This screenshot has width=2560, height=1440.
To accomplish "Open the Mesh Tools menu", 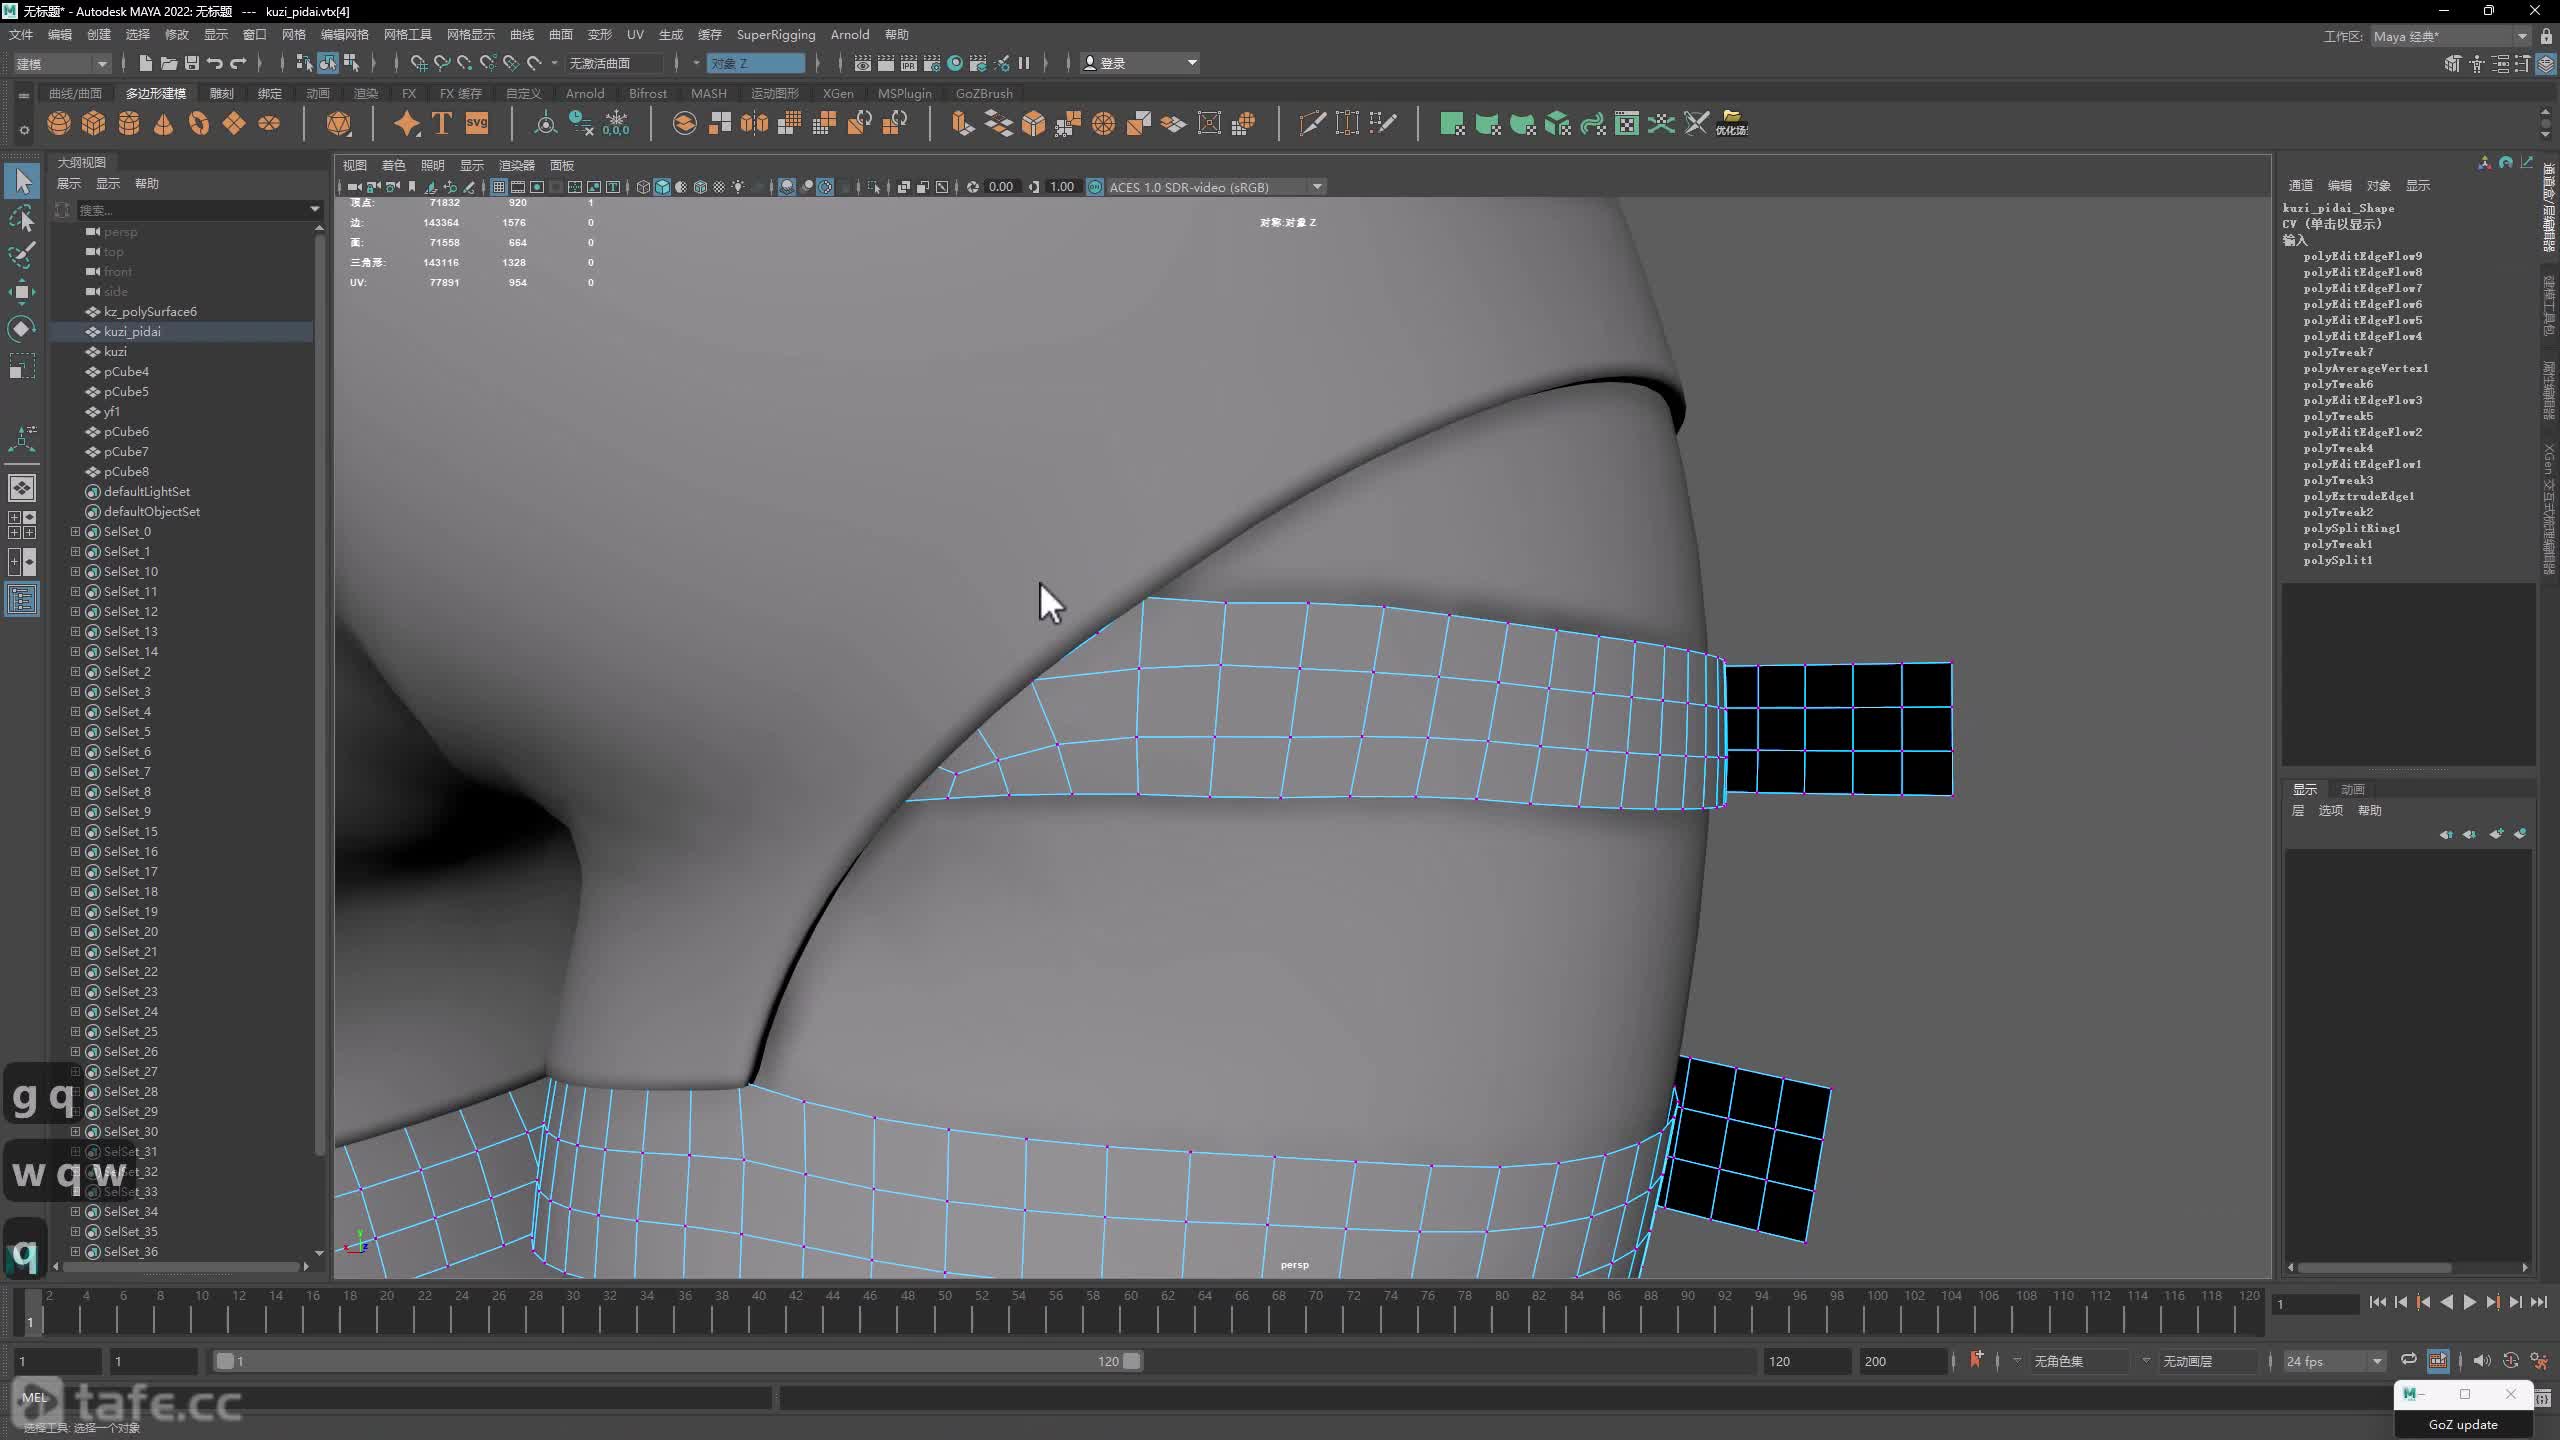I will click(407, 34).
